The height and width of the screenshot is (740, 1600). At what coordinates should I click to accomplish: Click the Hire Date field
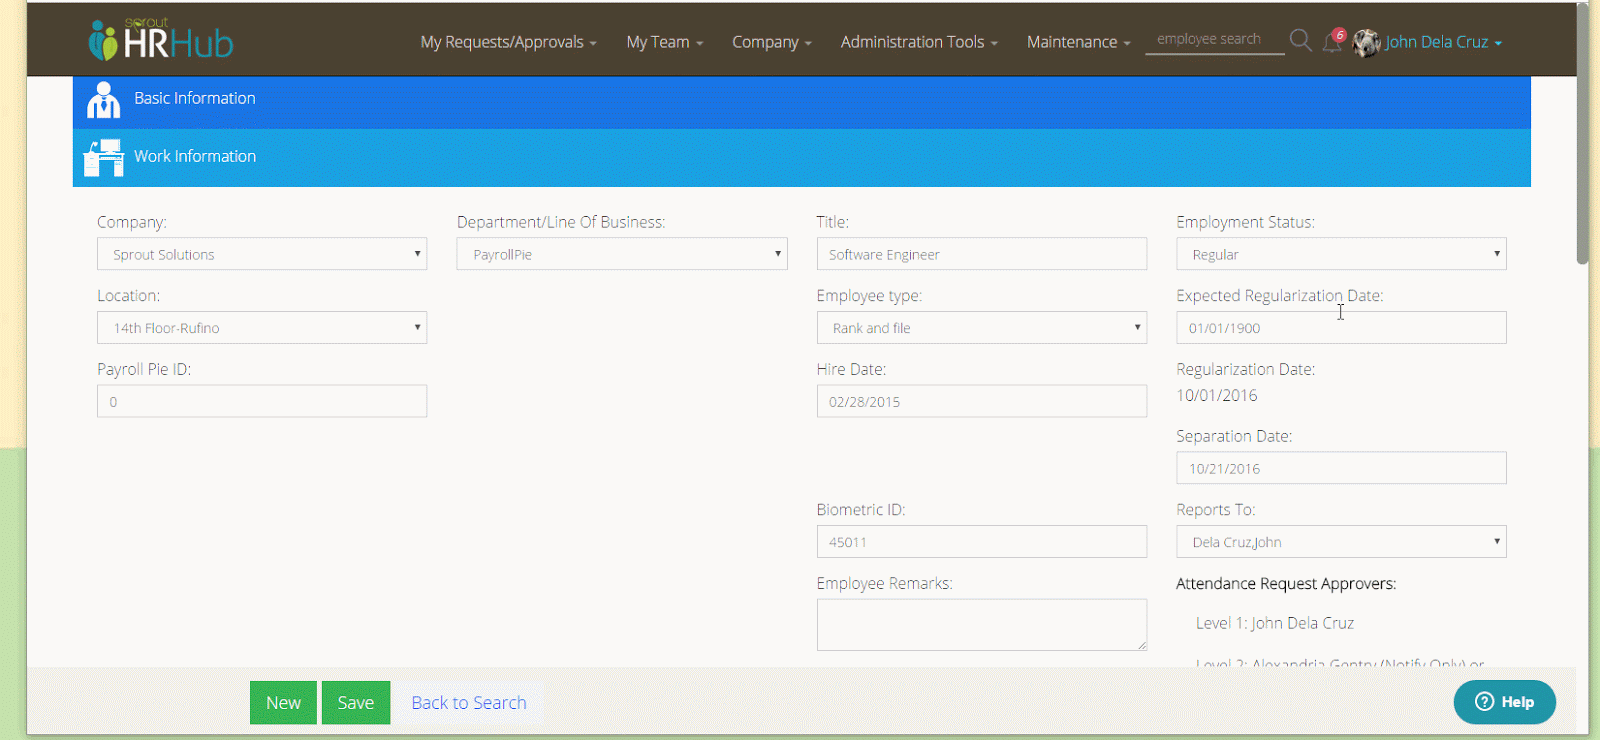(982, 401)
